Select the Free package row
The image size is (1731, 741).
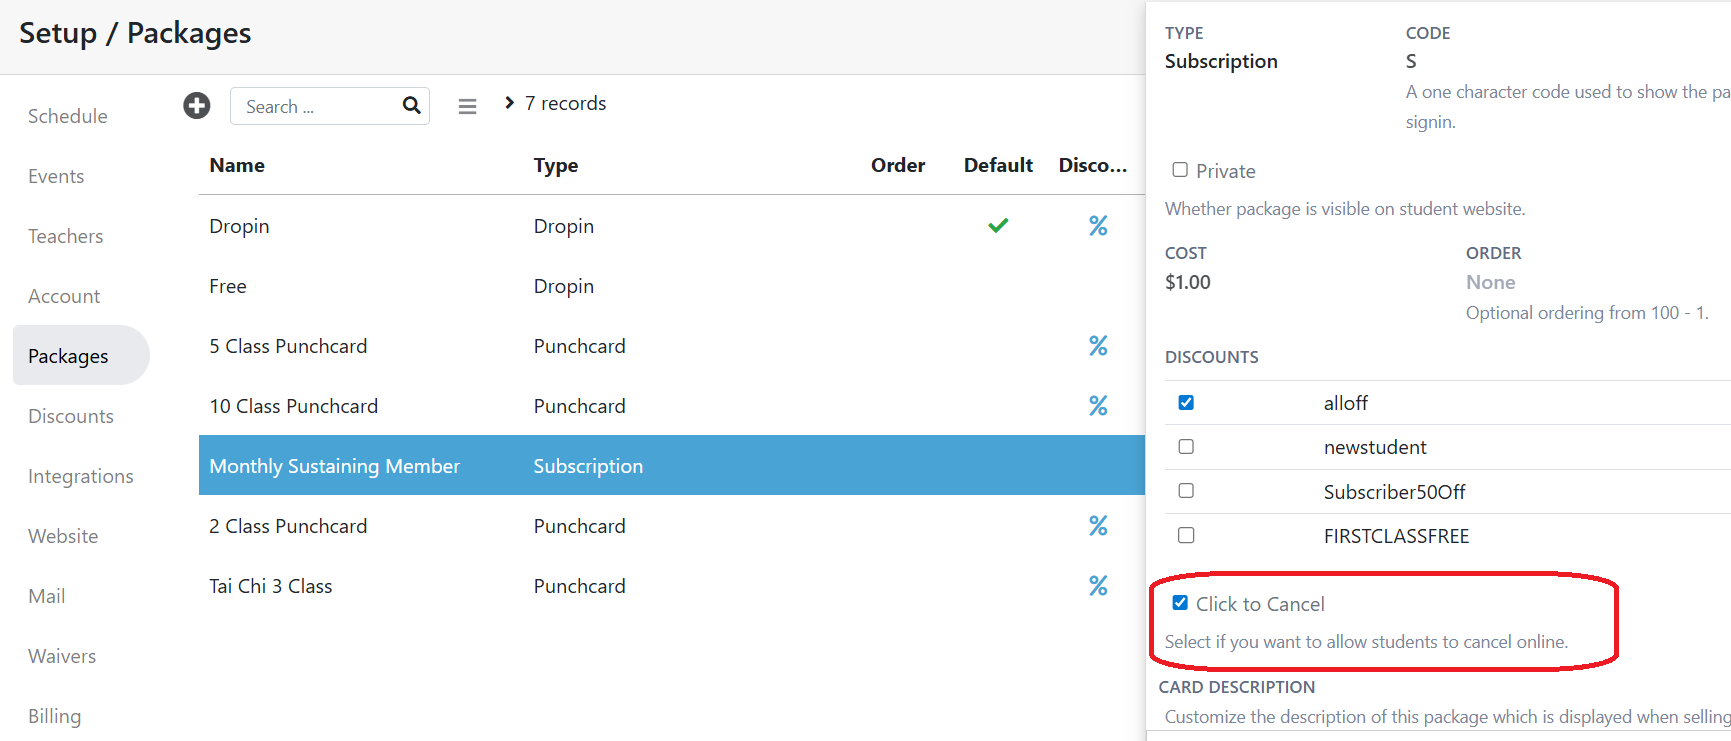tap(228, 286)
